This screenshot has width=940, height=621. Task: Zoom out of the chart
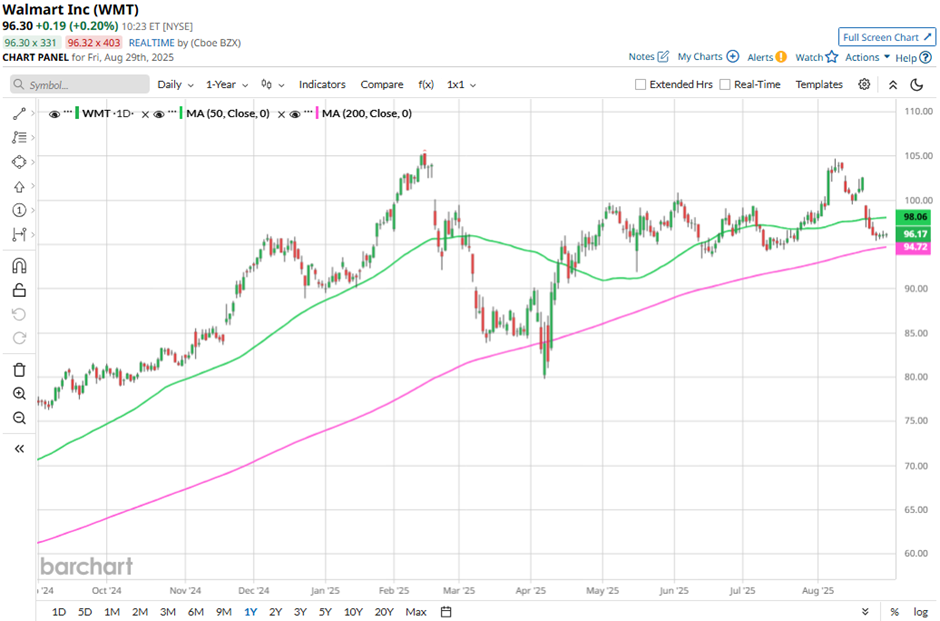pyautogui.click(x=19, y=418)
